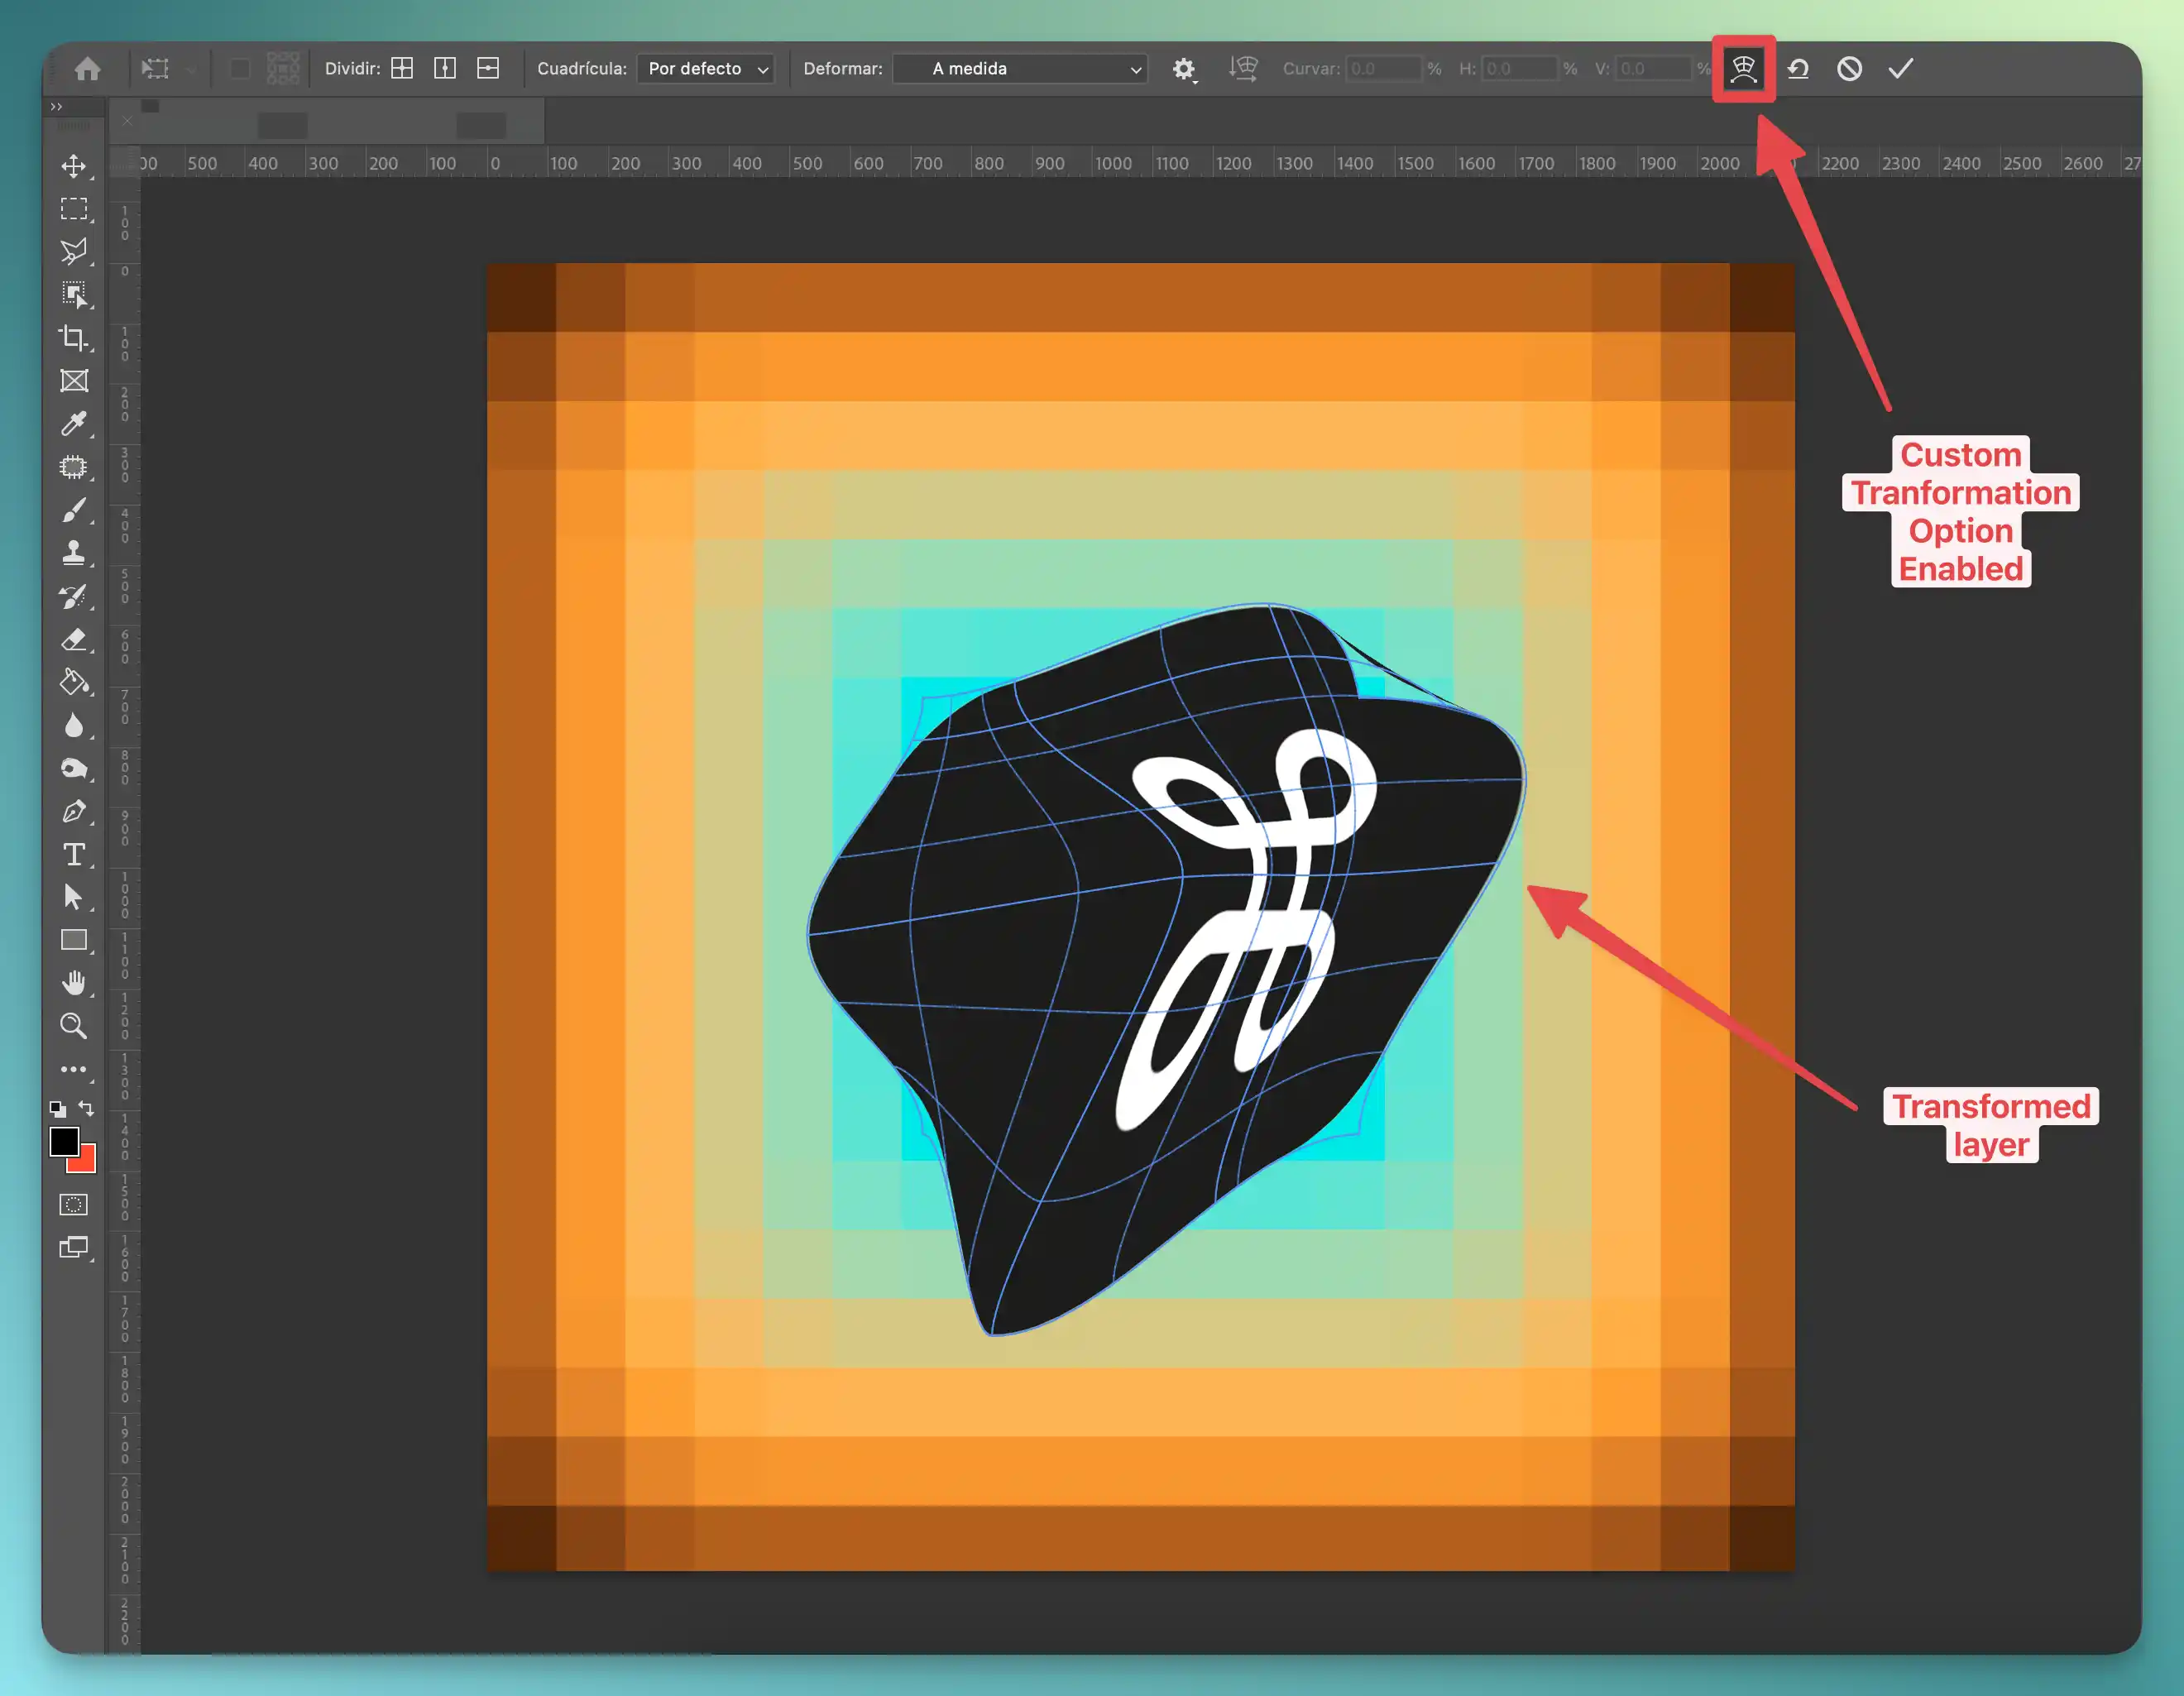Split the warp crosswise
The height and width of the screenshot is (1696, 2184).
point(402,68)
